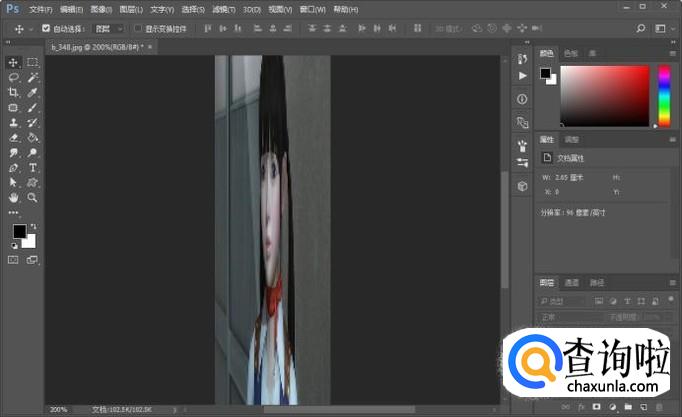Image resolution: width=682 pixels, height=417 pixels.
Task: Toggle Quick Mask mode button
Action: point(13,260)
